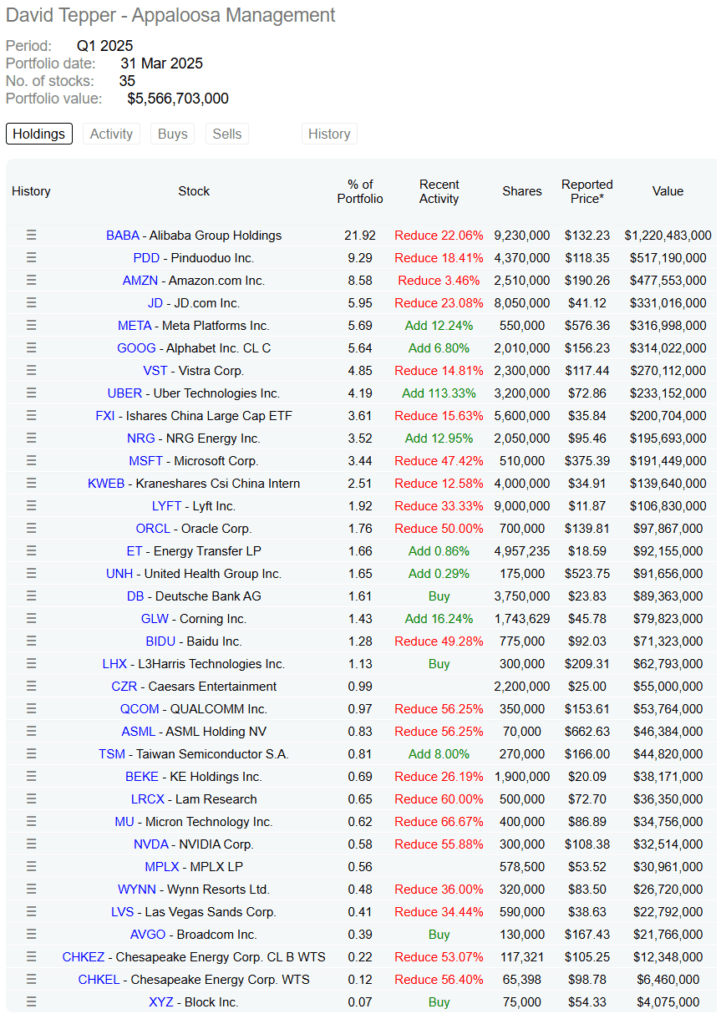Open the AVGO ticker link
The height and width of the screenshot is (1024, 721).
(148, 934)
